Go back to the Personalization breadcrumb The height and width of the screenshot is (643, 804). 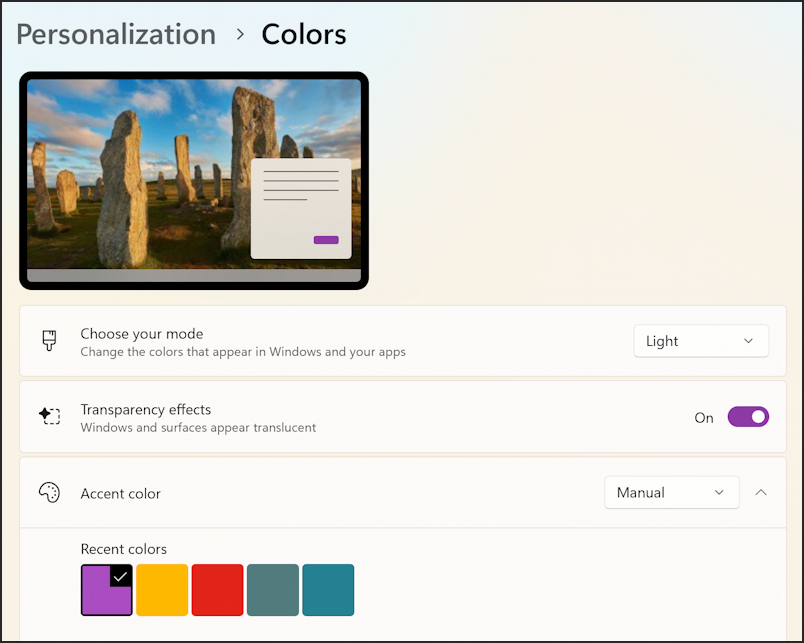click(116, 34)
